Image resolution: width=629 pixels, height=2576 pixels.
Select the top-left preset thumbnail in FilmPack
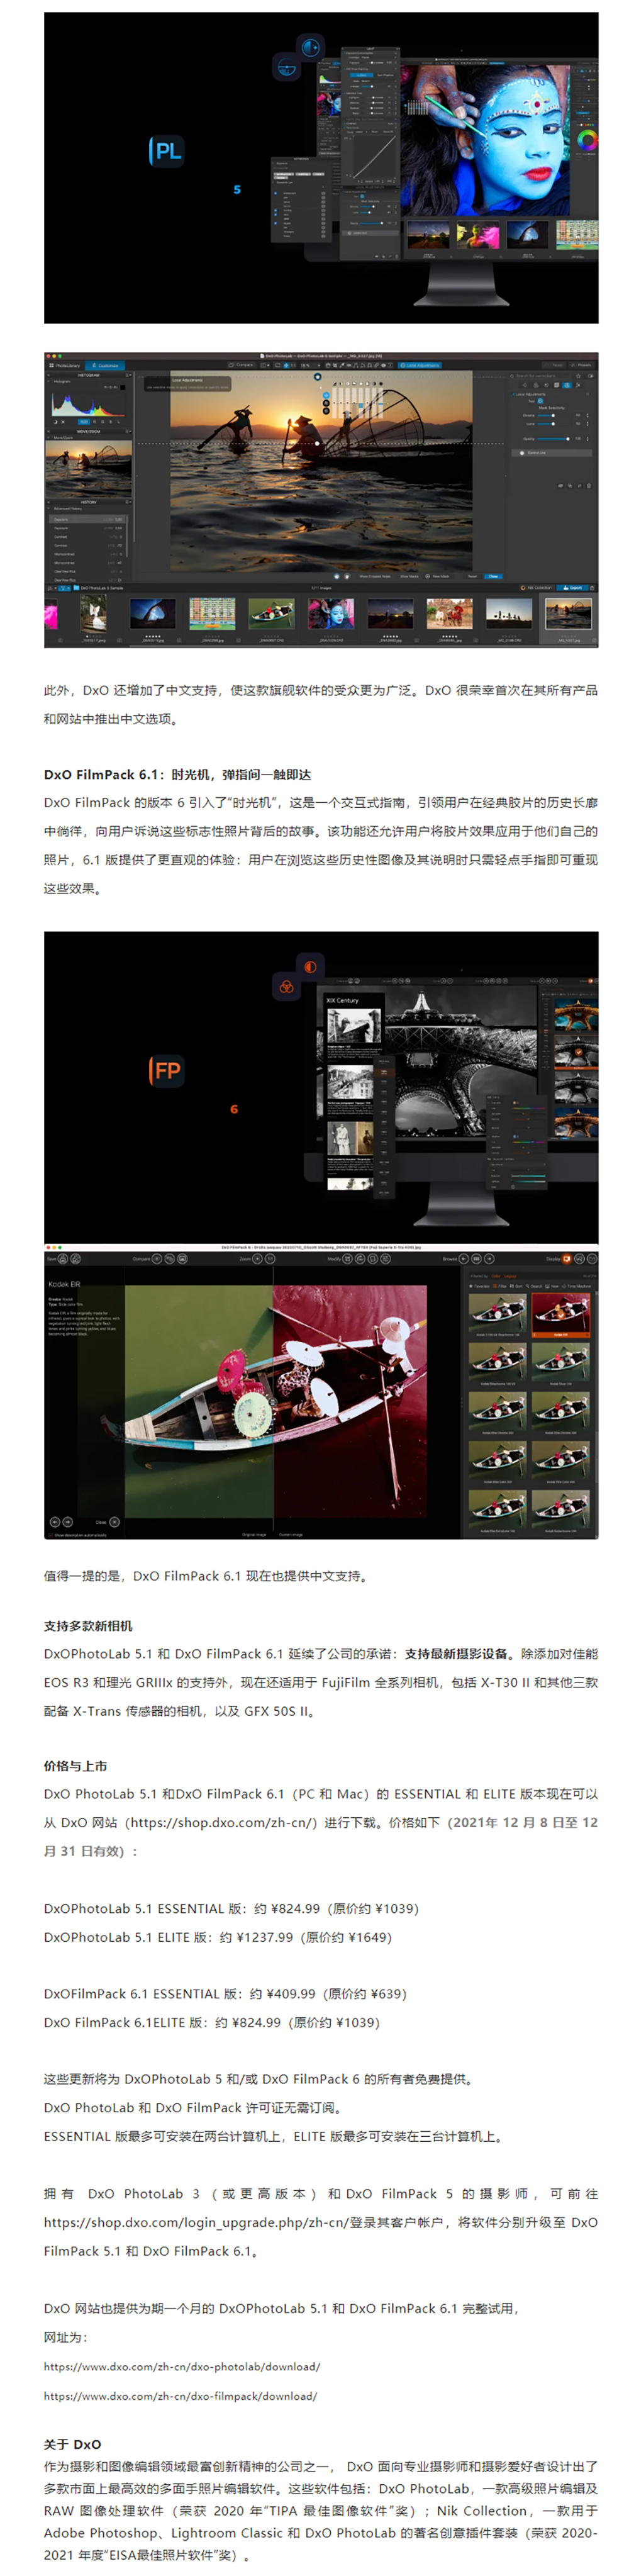coord(497,1314)
